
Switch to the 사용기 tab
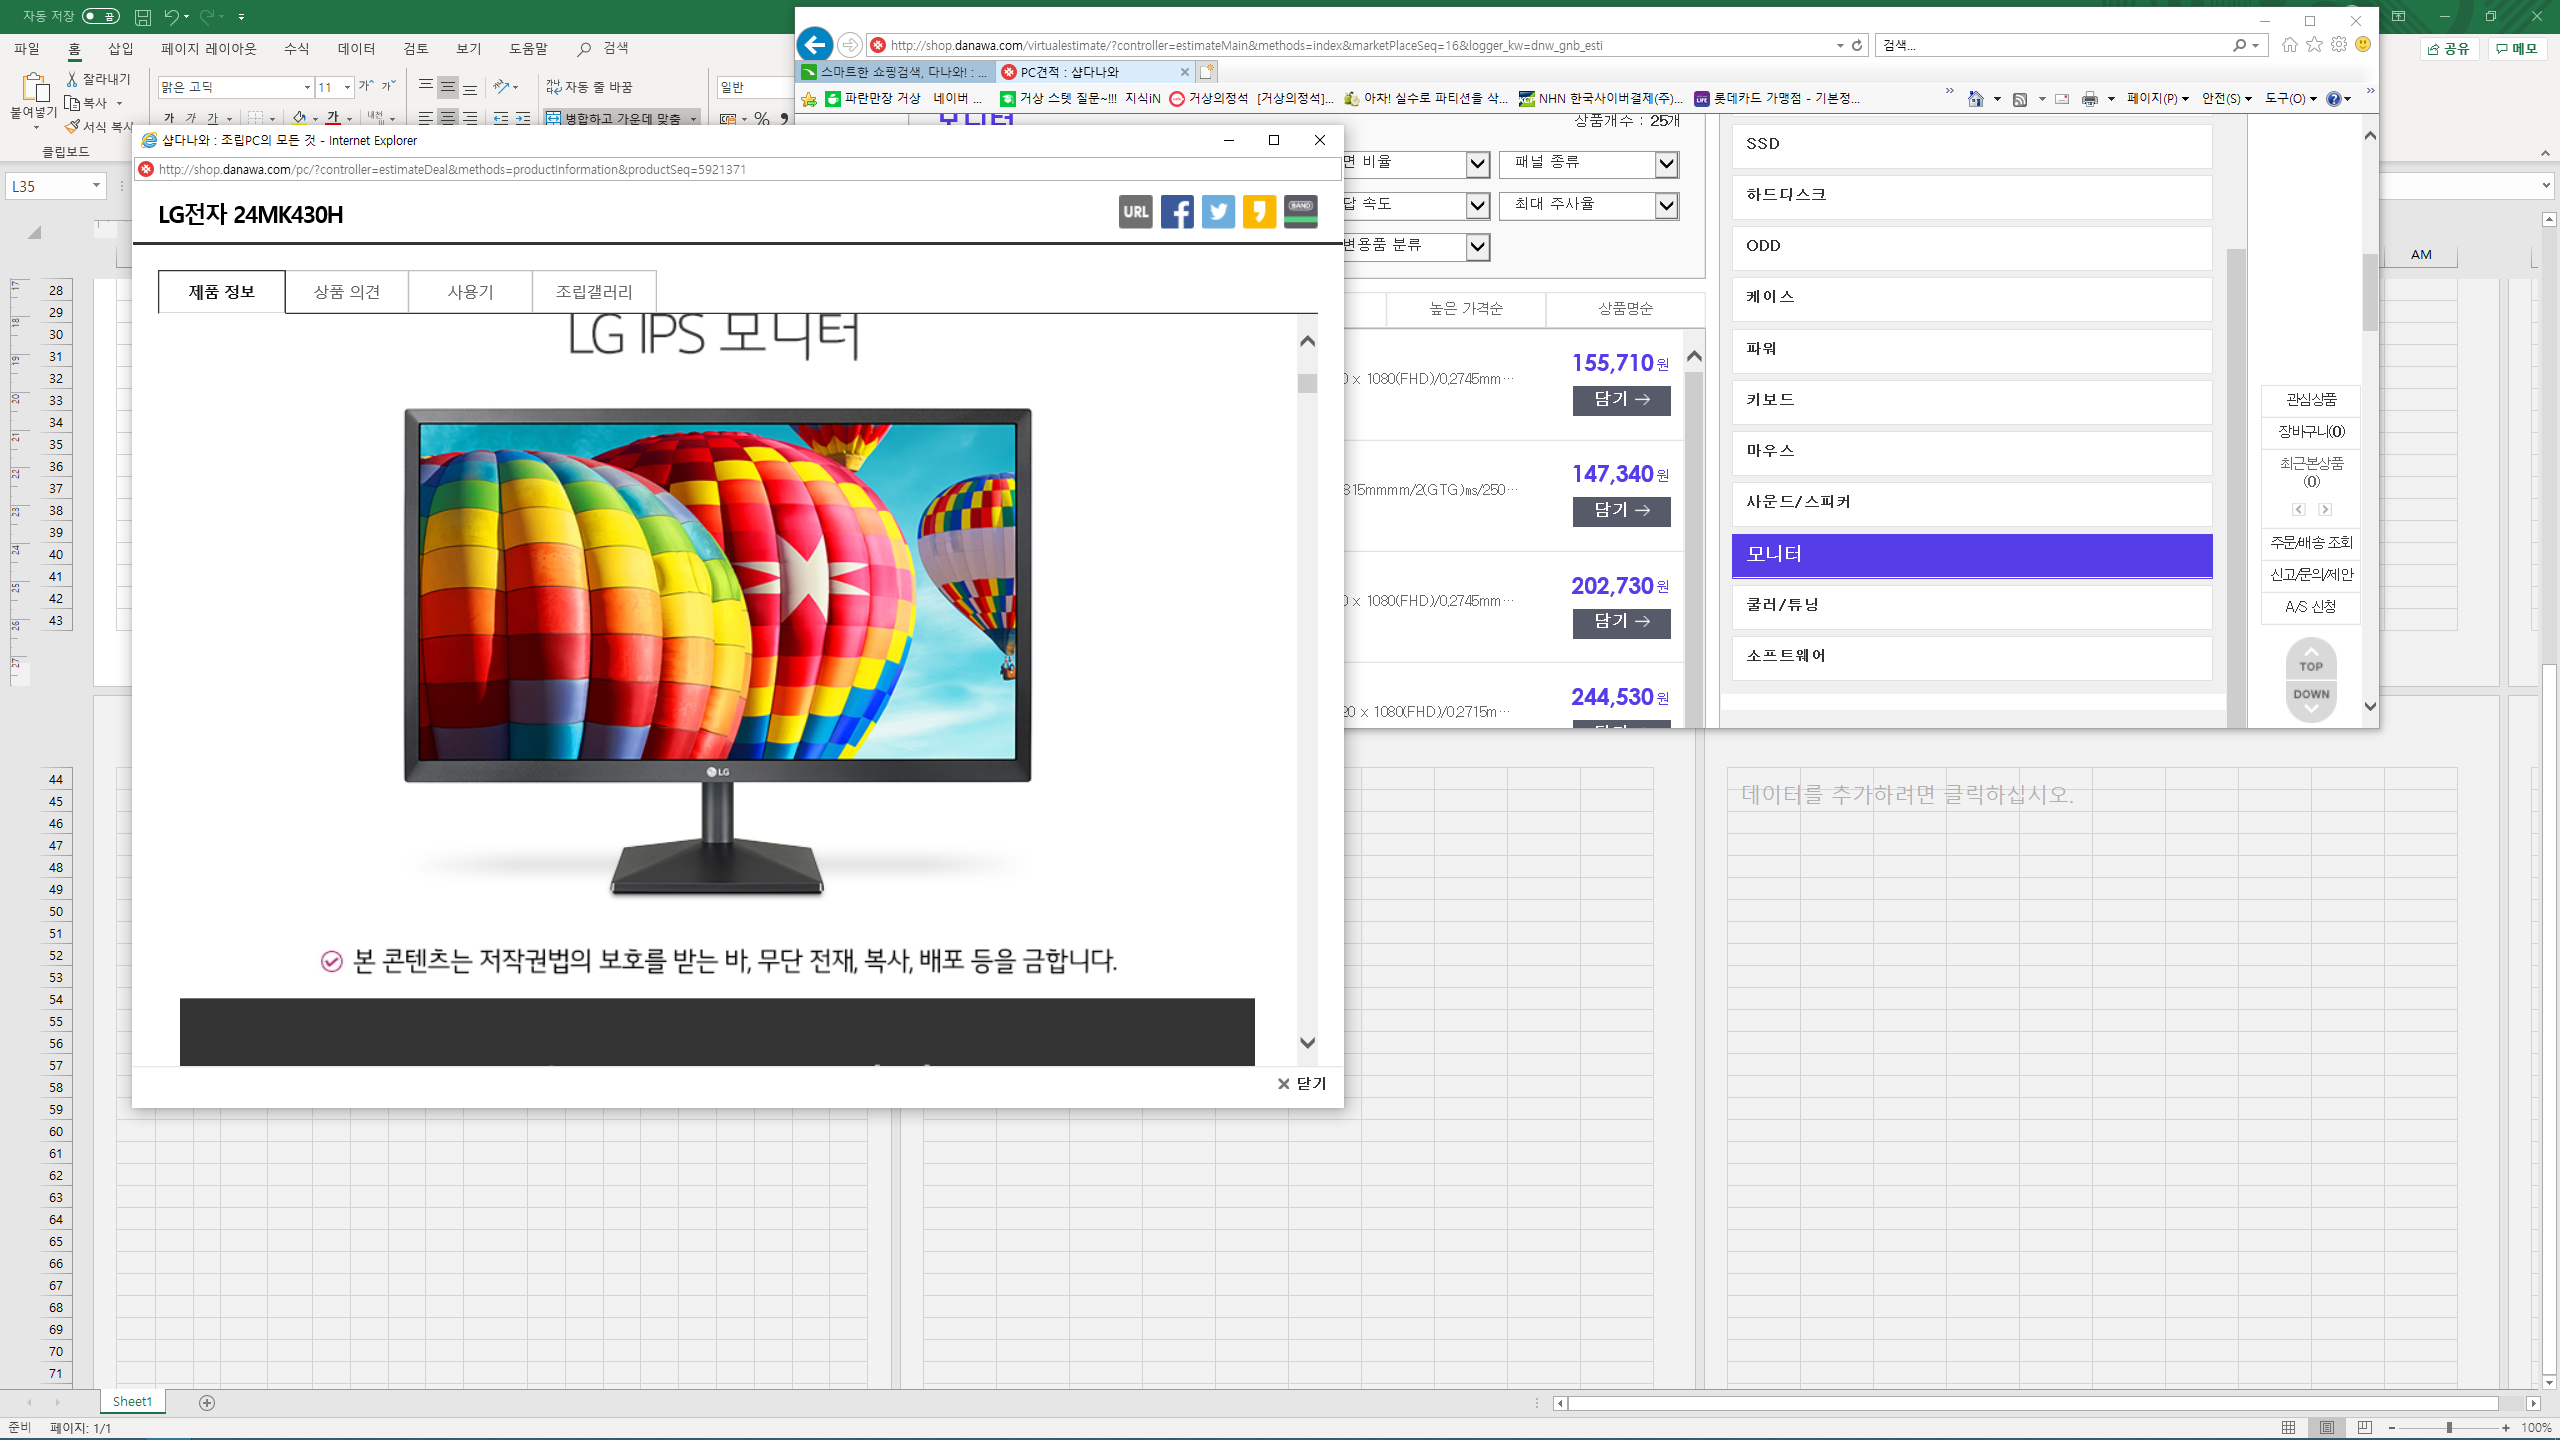tap(470, 292)
